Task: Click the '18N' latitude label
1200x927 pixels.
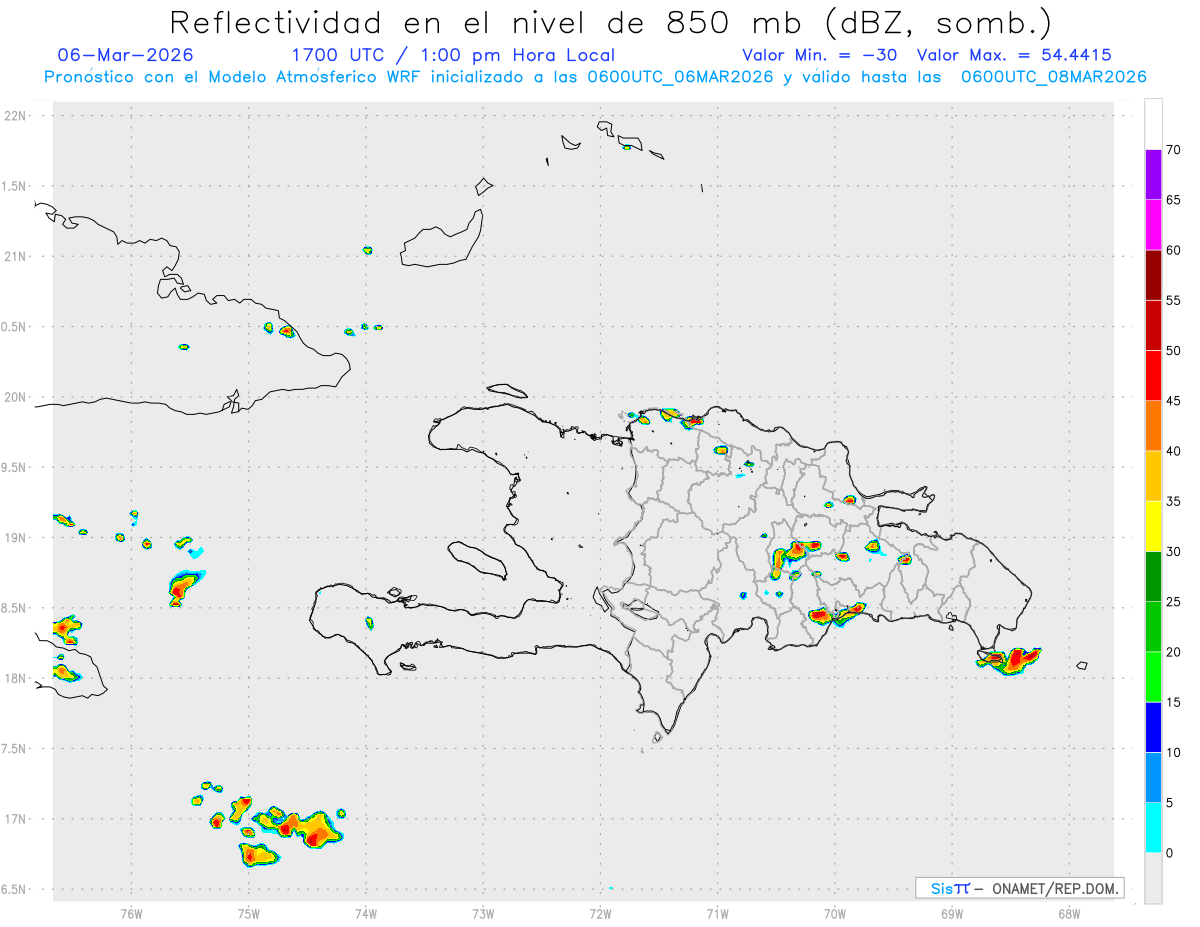Action: click(x=17, y=679)
